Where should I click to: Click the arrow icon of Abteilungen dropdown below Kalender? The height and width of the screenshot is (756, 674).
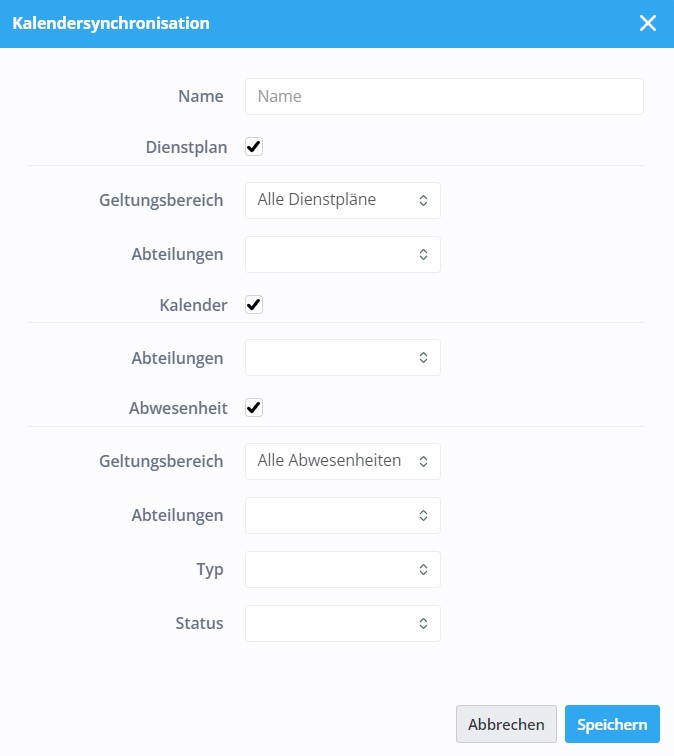(x=423, y=358)
